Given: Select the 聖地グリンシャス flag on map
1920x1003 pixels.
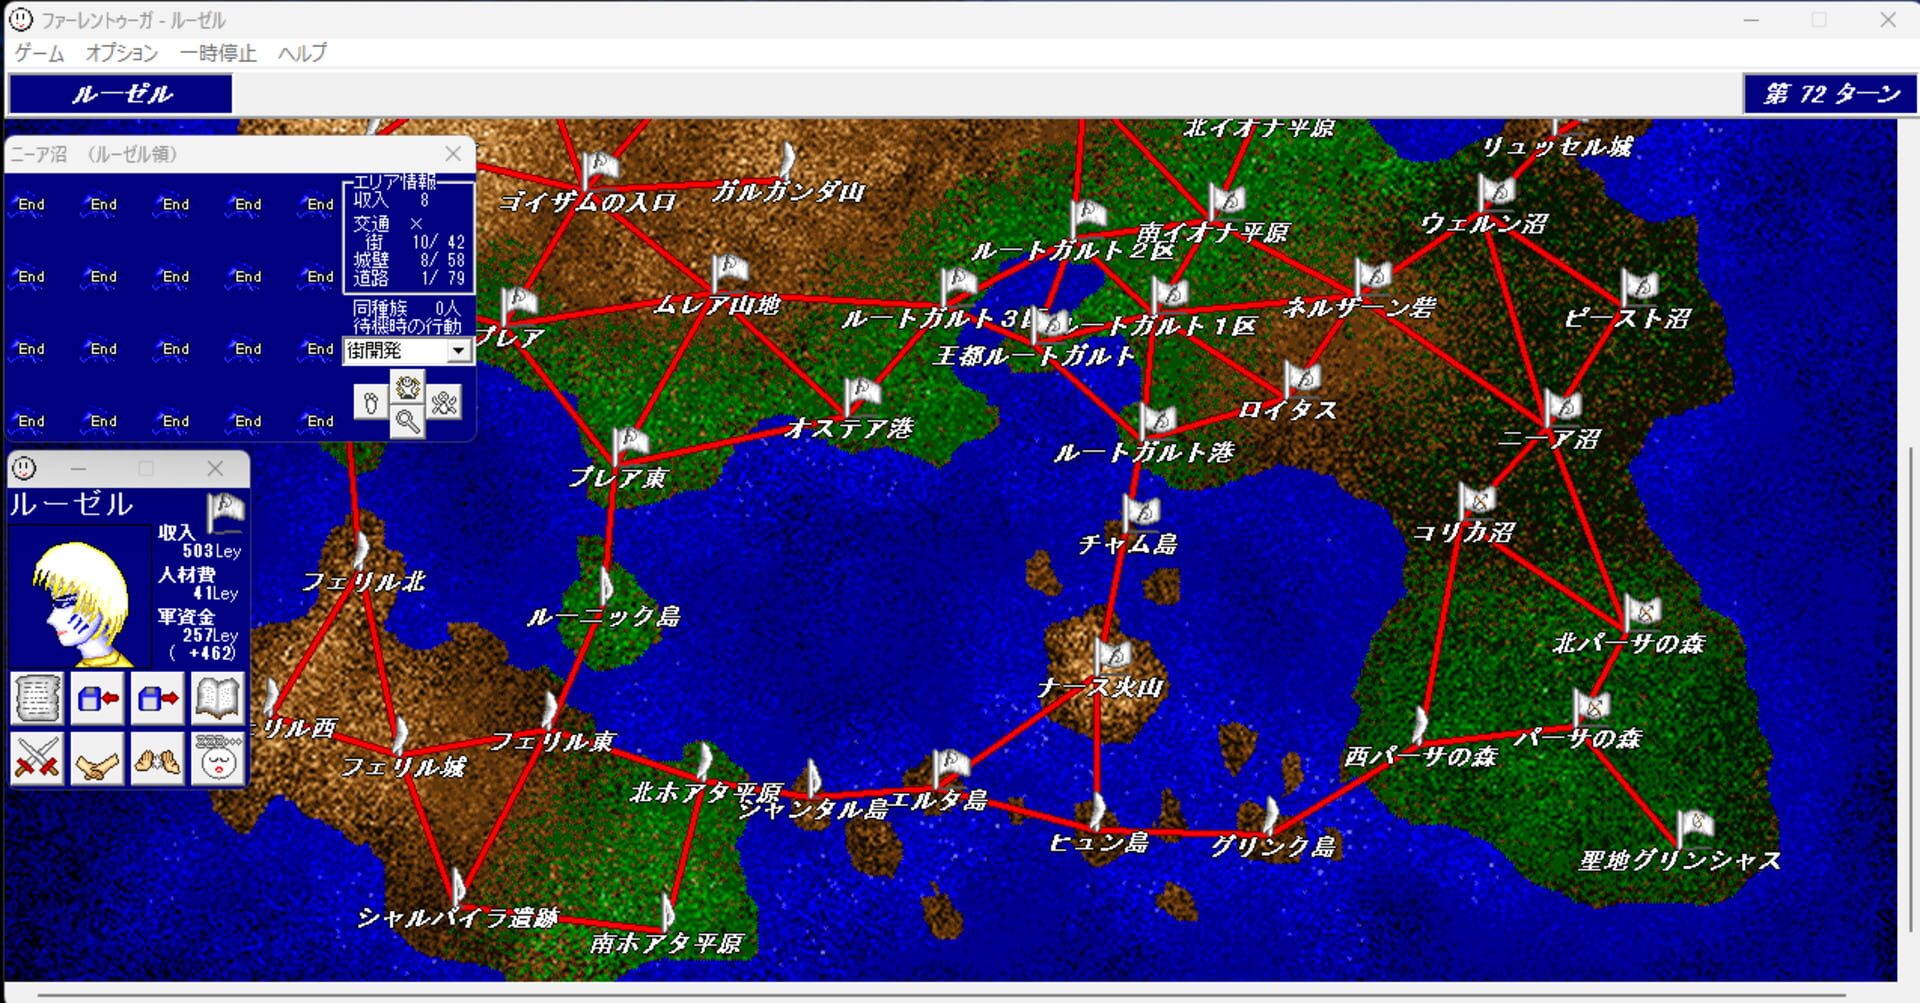Looking at the screenshot, I should (1694, 827).
